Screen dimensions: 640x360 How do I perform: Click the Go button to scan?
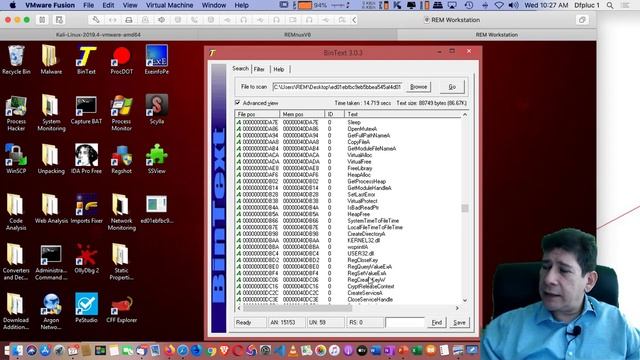pos(452,87)
